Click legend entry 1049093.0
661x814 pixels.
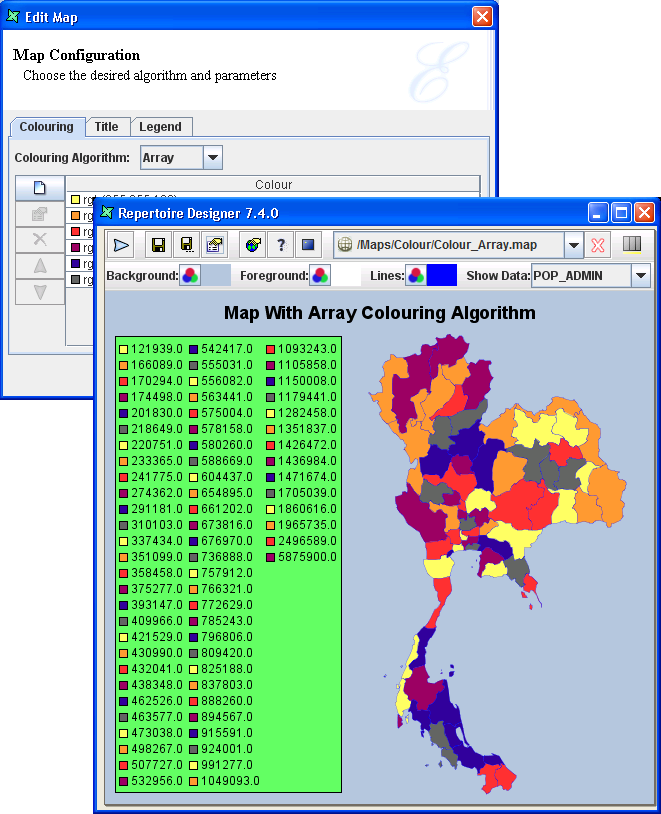click(x=224, y=781)
